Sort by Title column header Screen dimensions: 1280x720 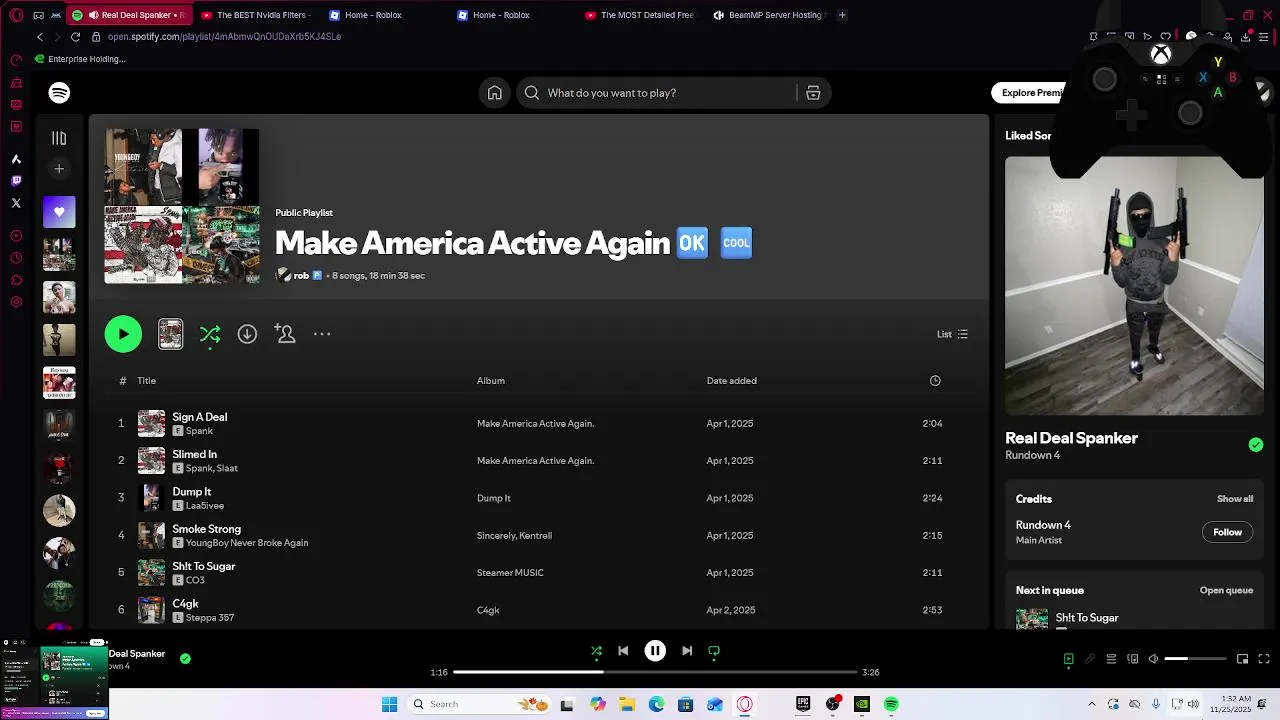[146, 381]
